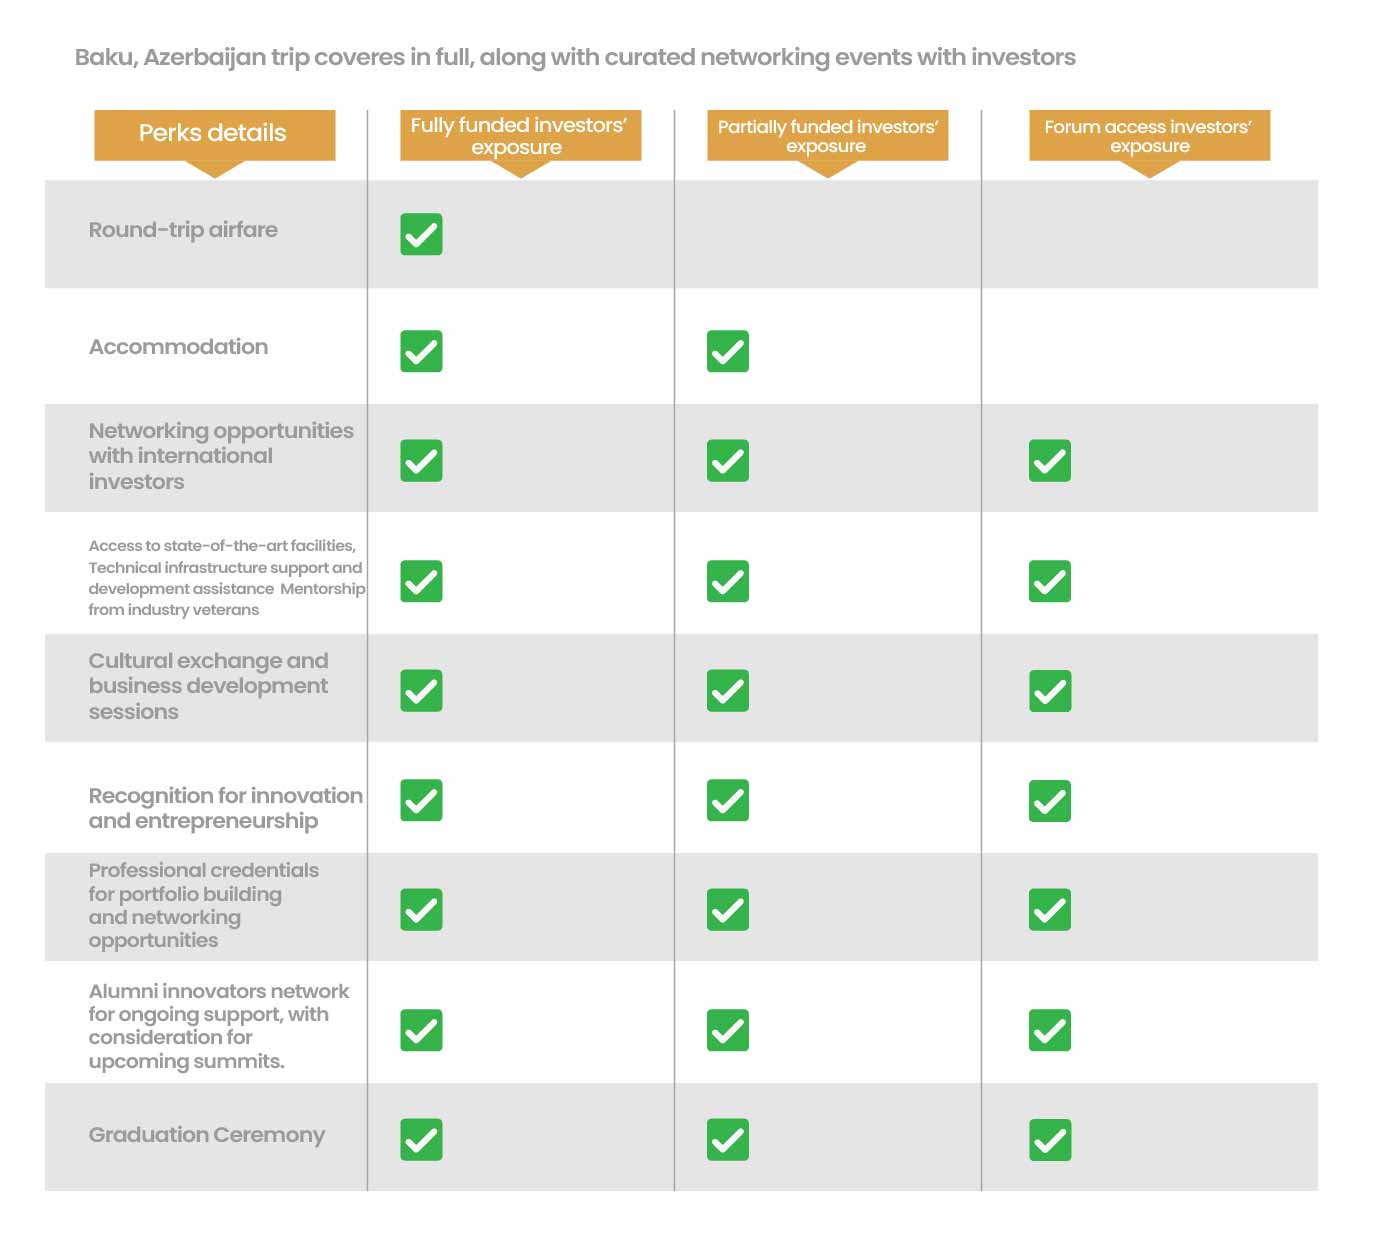Viewport: 1374px width, 1236px height.
Task: Click Accommodation checkmark under Fully funded column
Action: coord(421,351)
